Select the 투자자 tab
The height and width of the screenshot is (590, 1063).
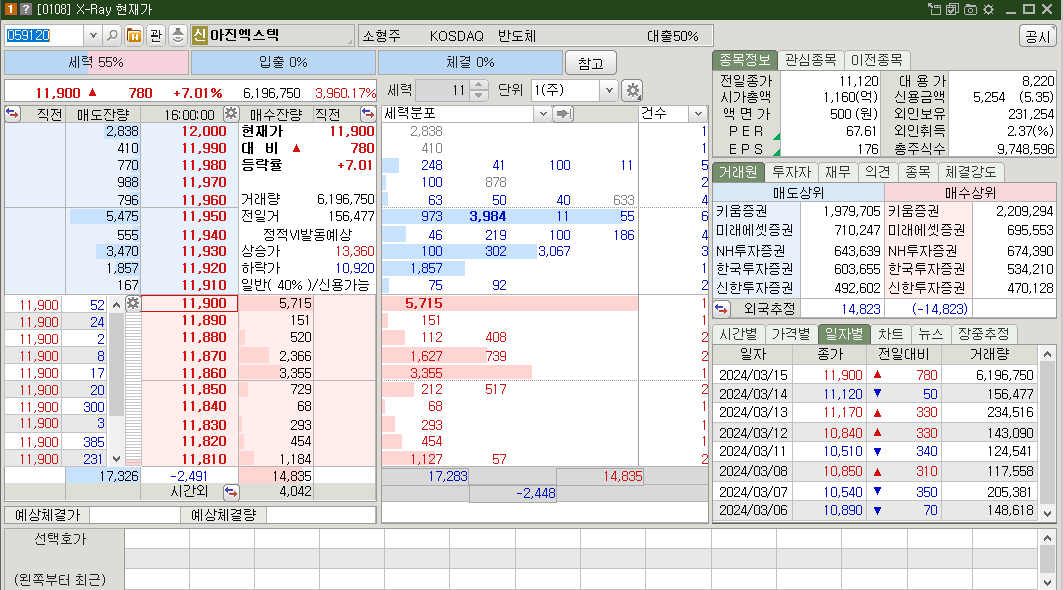click(791, 172)
